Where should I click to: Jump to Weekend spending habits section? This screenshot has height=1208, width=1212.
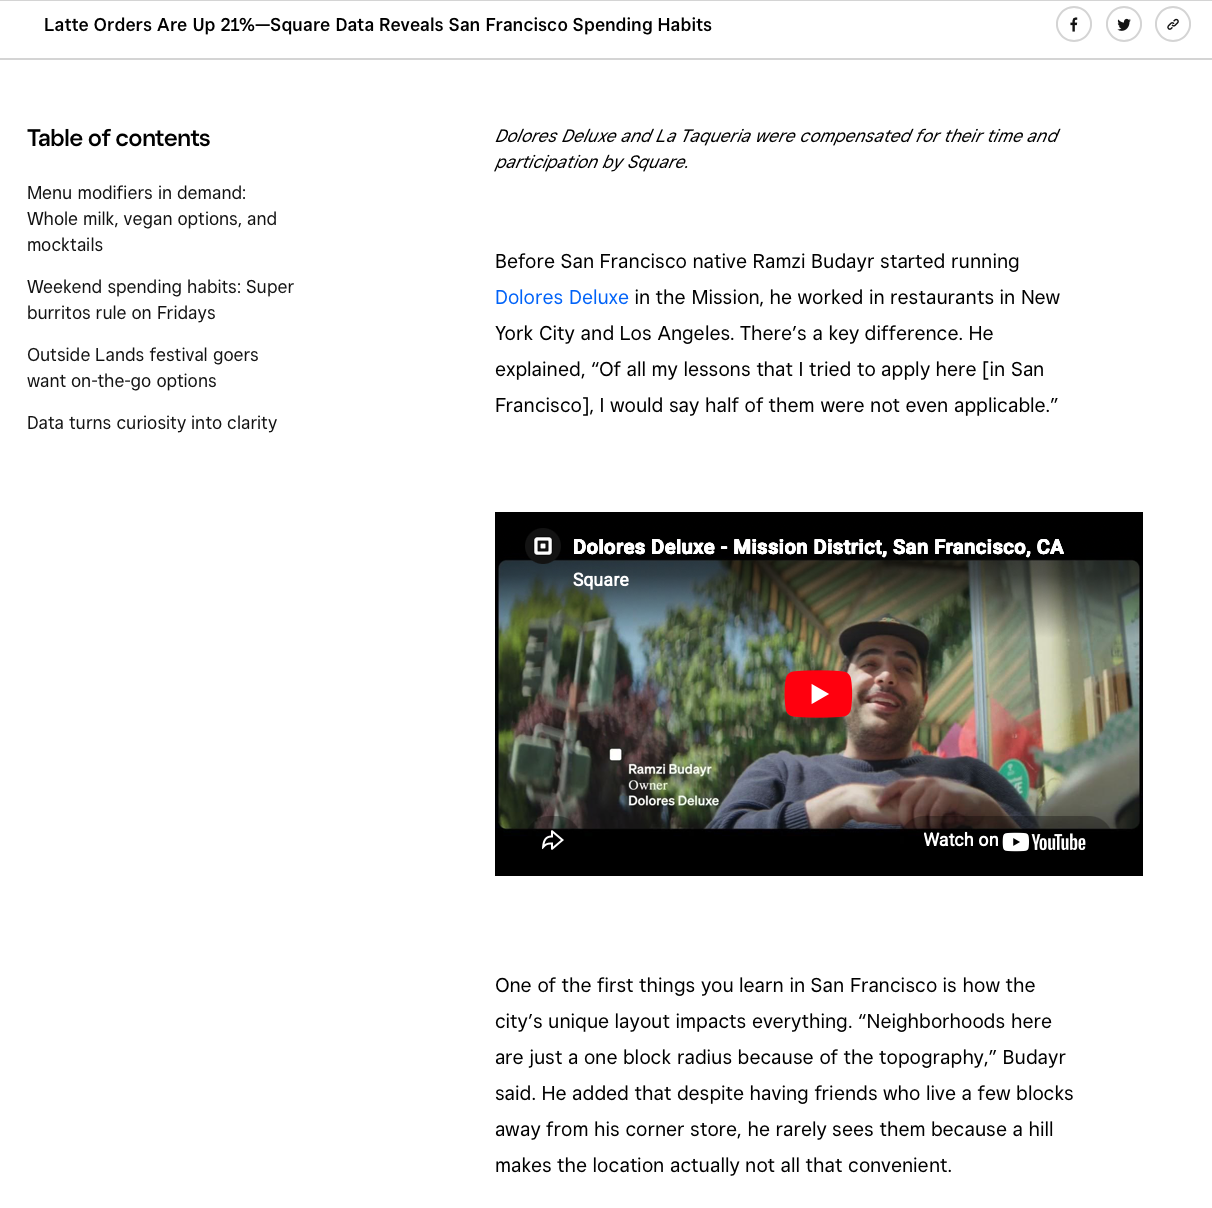click(x=160, y=300)
